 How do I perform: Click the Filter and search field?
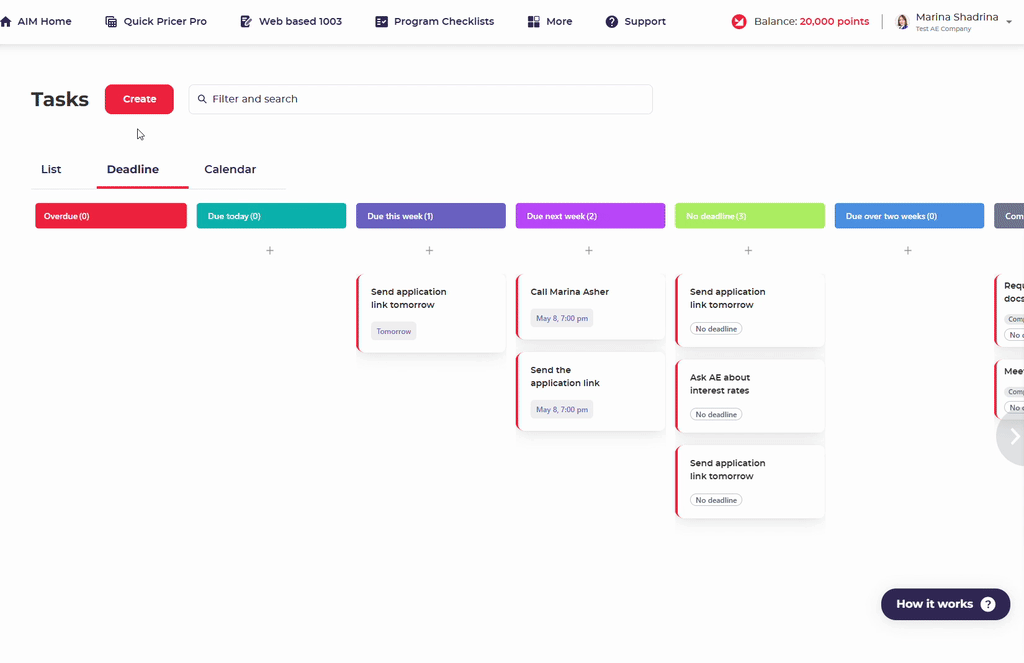pyautogui.click(x=421, y=99)
